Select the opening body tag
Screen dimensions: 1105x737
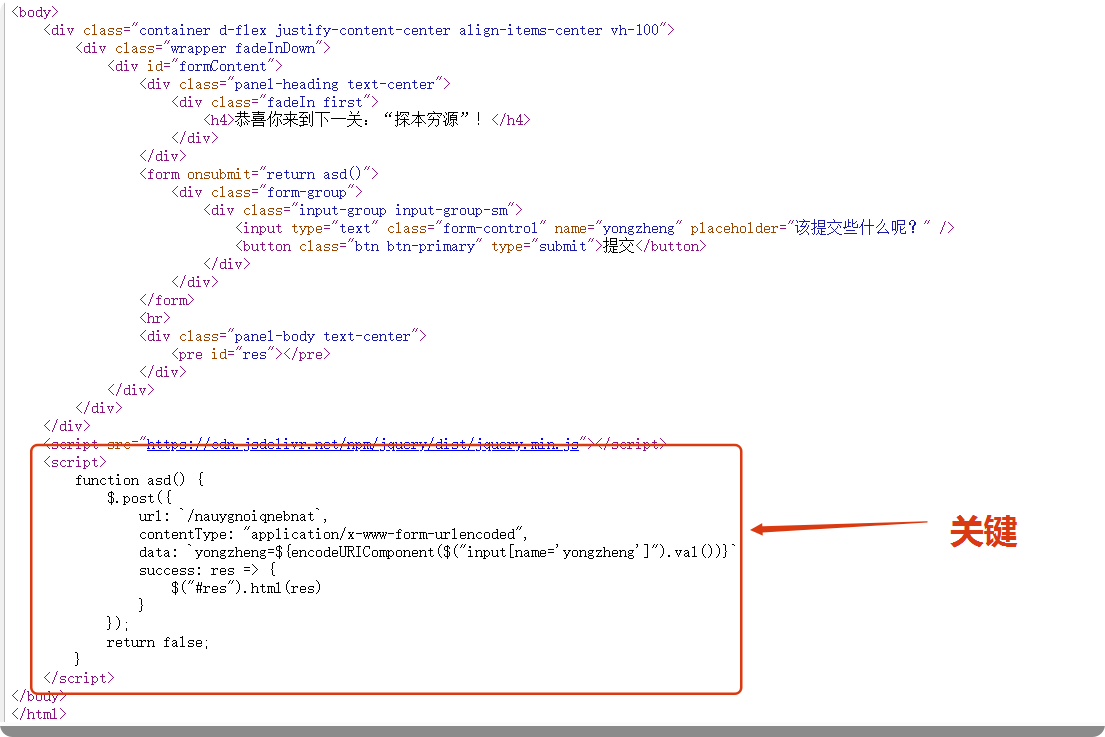35,12
